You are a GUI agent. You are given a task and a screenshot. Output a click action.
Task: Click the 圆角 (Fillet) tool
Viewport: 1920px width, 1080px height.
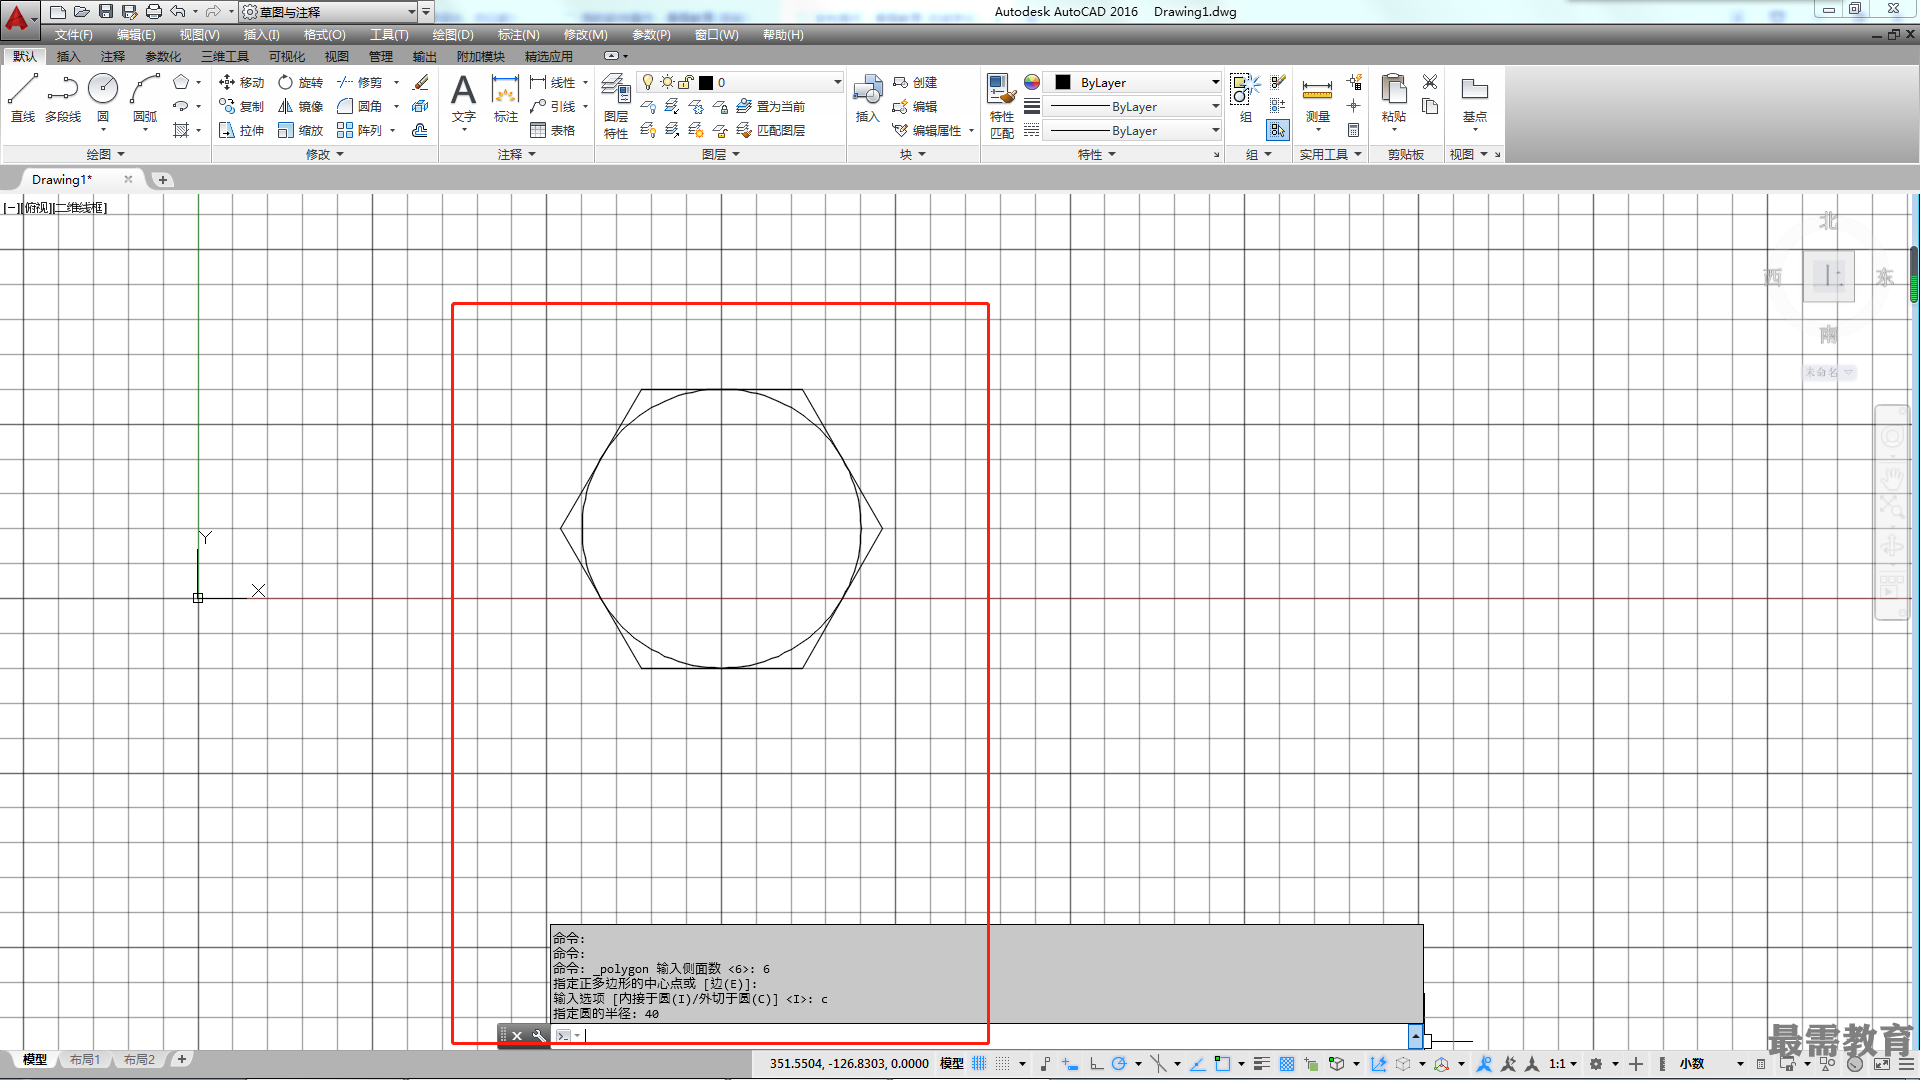(360, 106)
